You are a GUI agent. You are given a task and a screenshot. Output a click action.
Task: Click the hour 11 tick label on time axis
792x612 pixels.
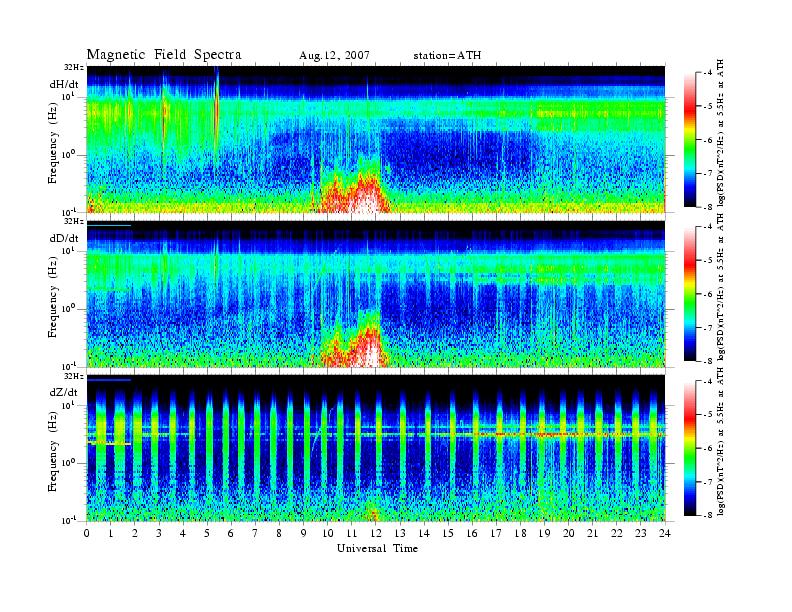coord(352,533)
